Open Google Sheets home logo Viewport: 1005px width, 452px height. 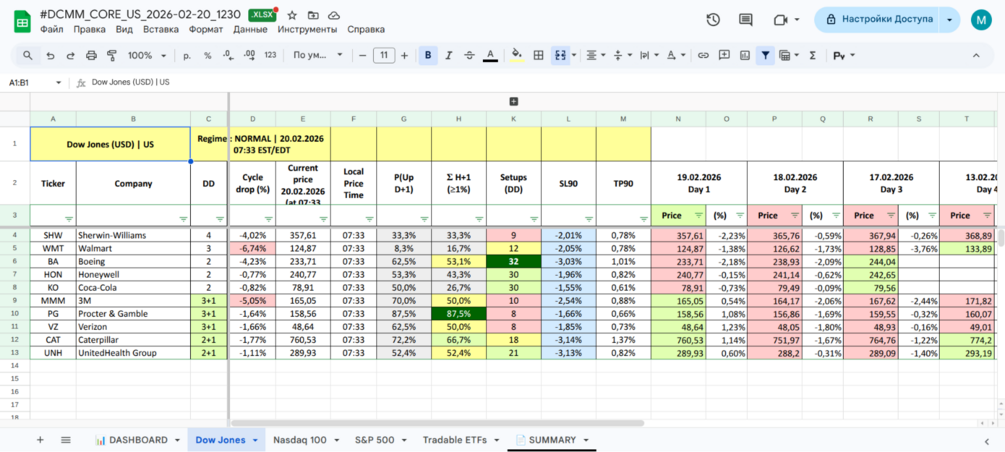22,21
